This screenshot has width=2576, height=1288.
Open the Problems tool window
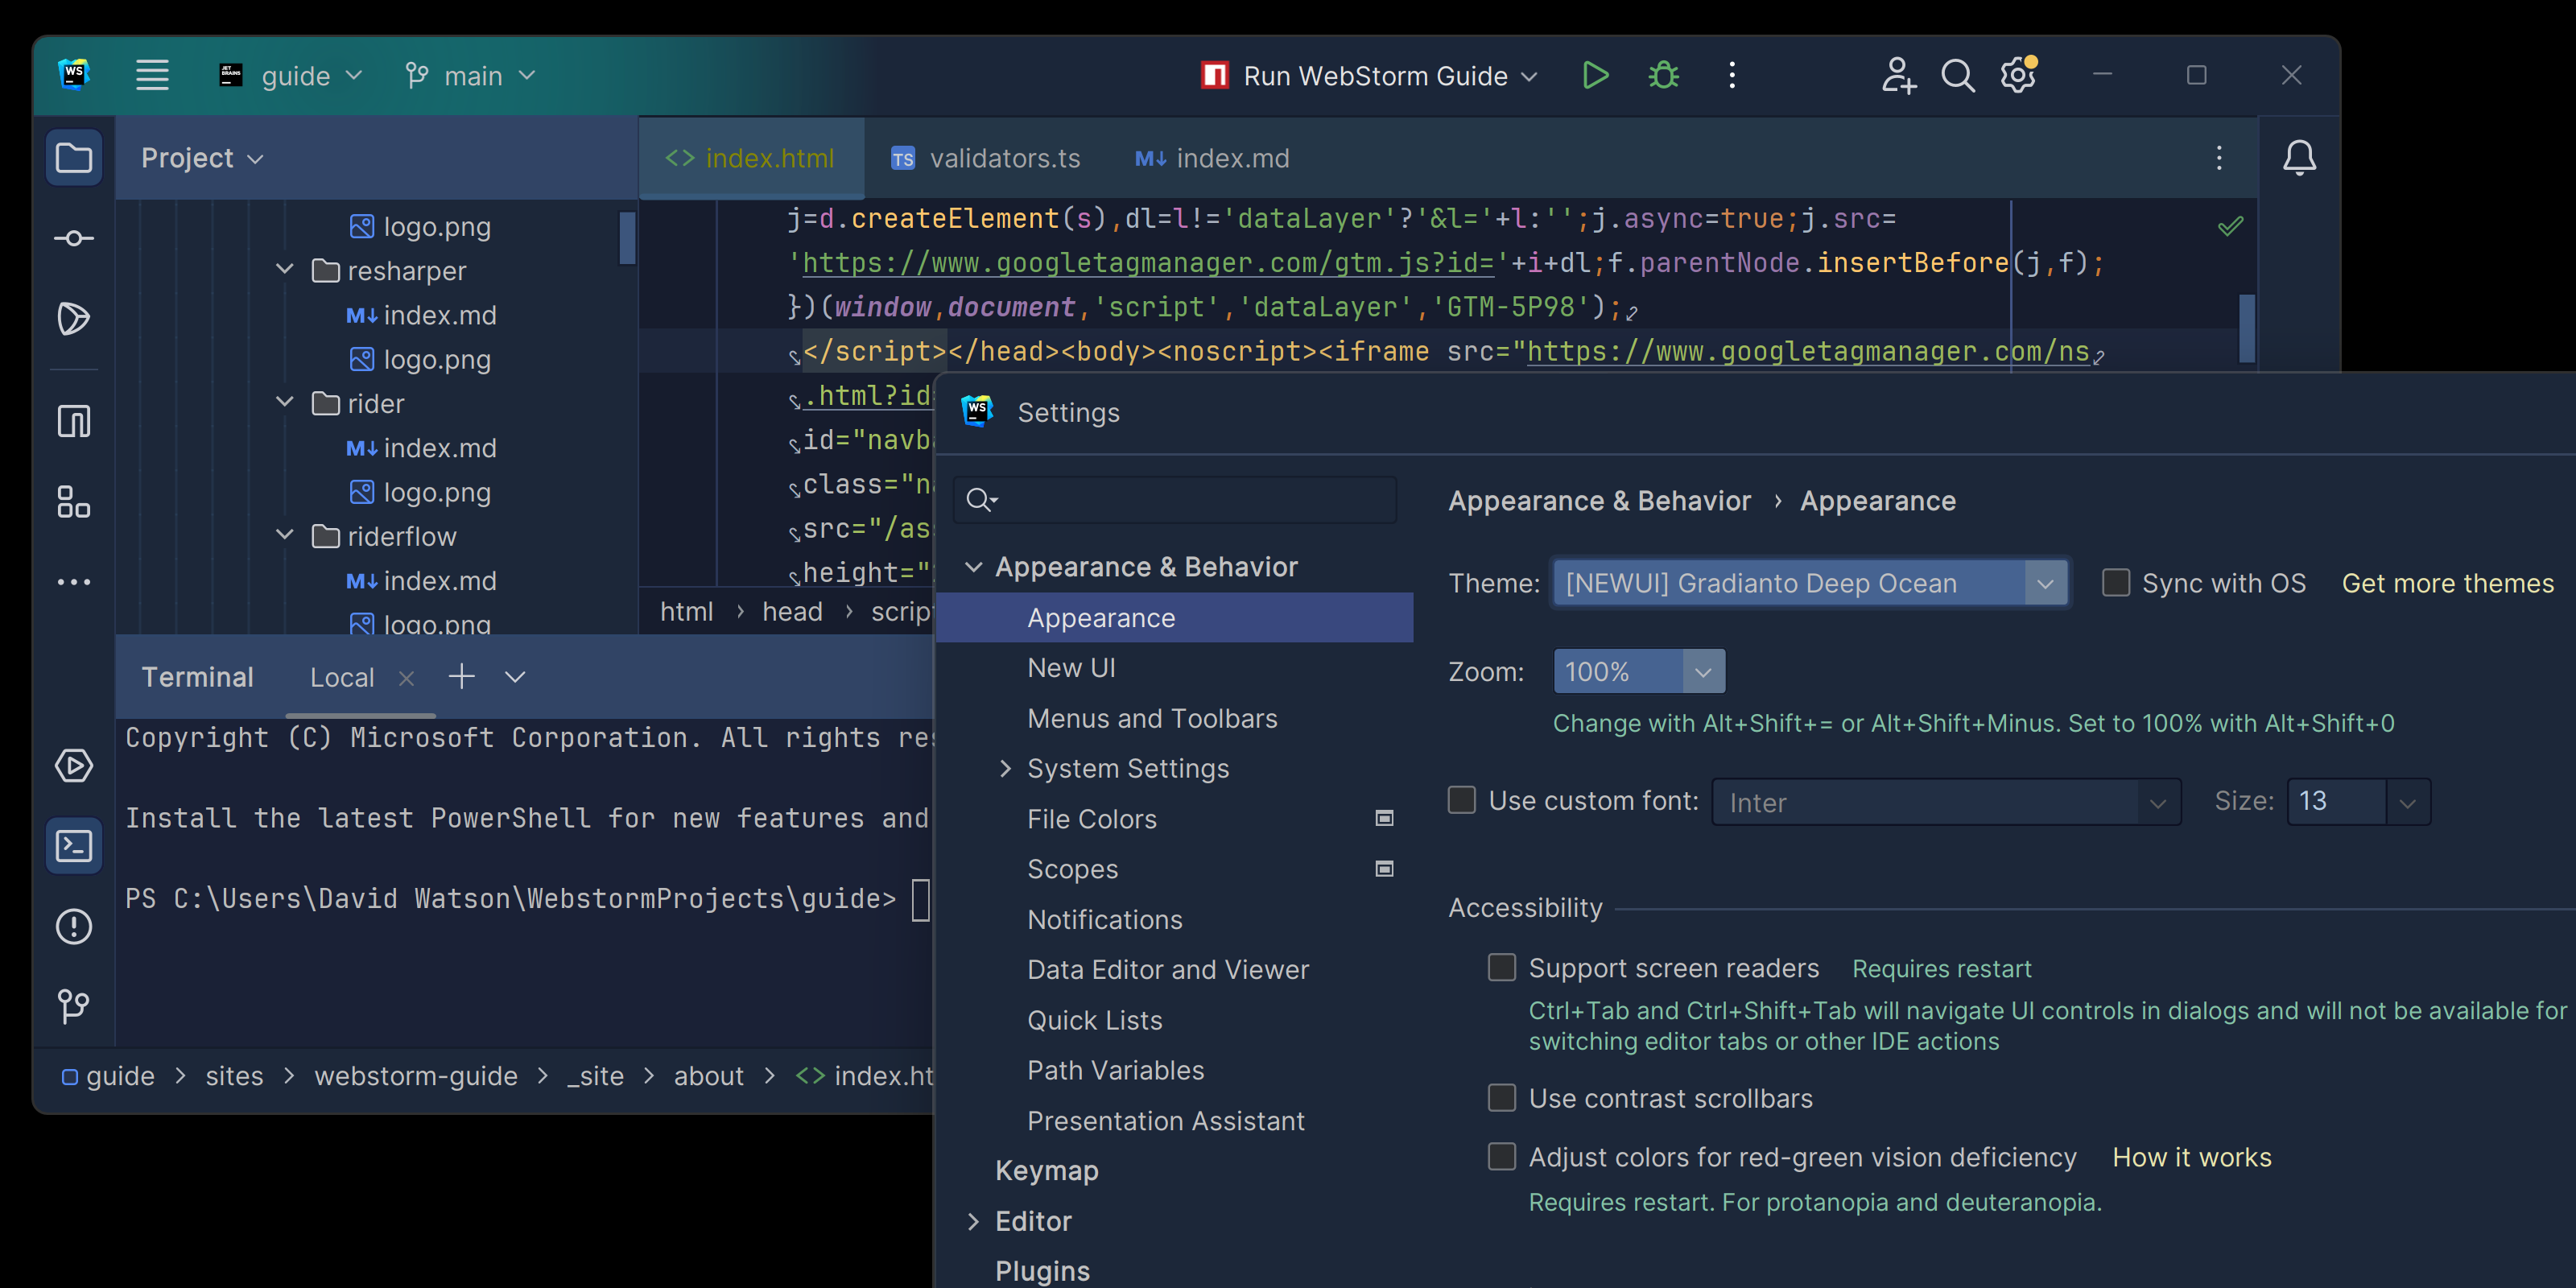74,926
